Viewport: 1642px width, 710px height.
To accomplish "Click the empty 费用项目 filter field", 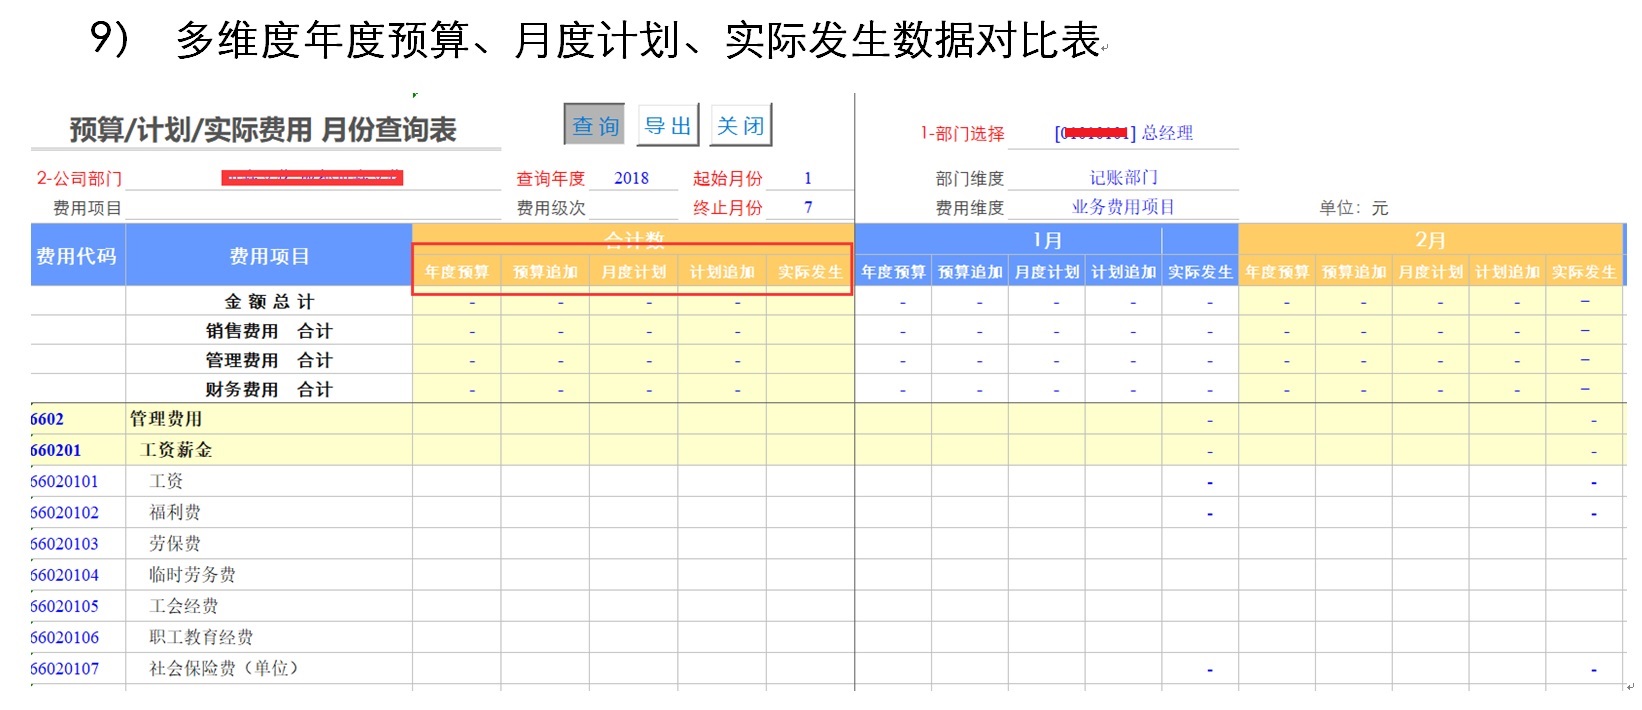I will tap(312, 208).
